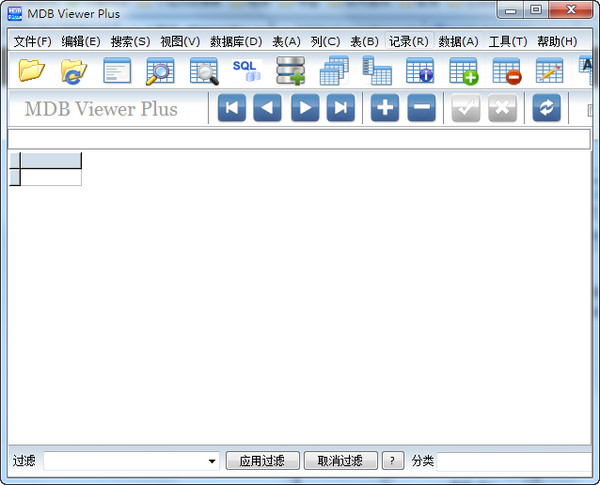
Task: Click the delete table icon with red minus
Action: 507,70
